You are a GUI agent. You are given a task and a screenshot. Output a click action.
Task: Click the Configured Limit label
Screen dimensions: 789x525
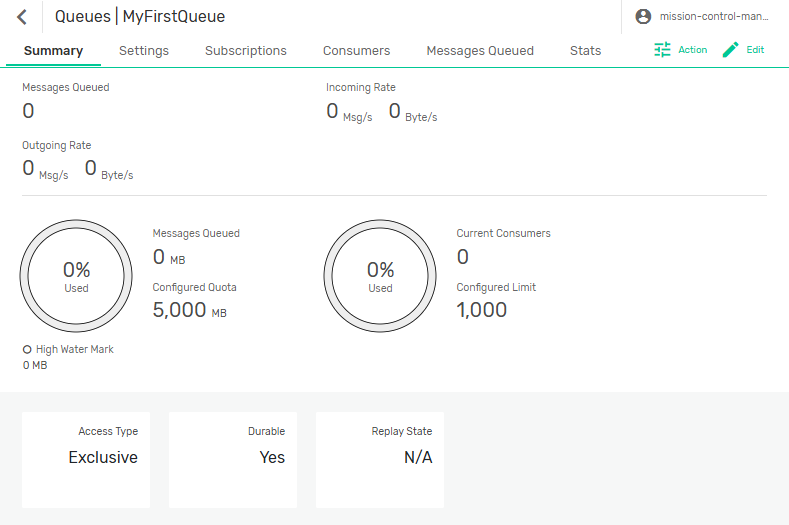coord(496,287)
